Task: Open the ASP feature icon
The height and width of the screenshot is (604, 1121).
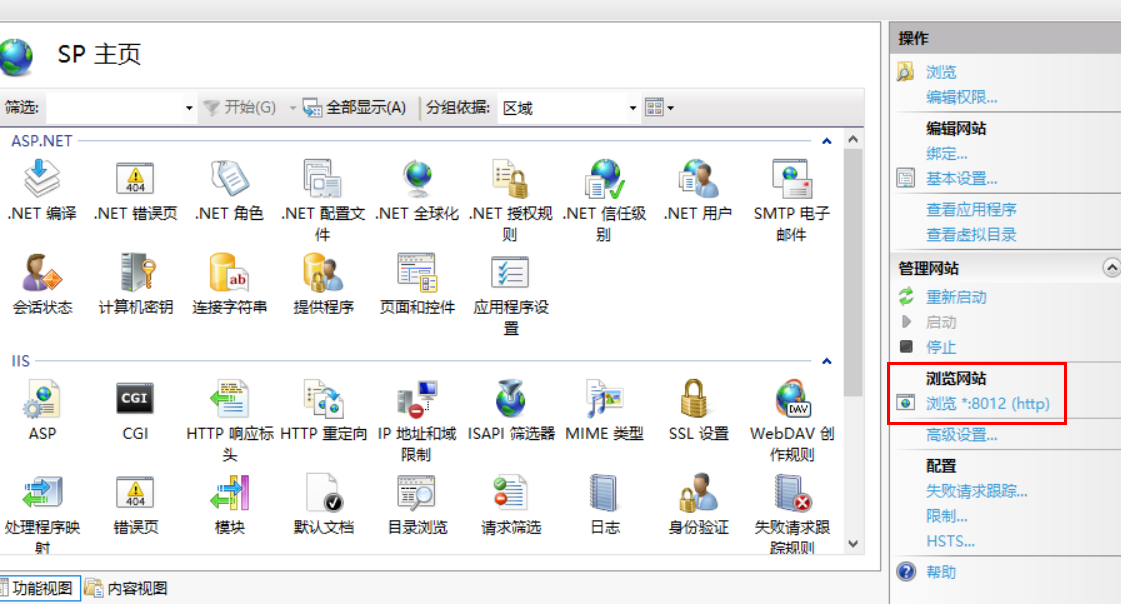Action: (42, 399)
